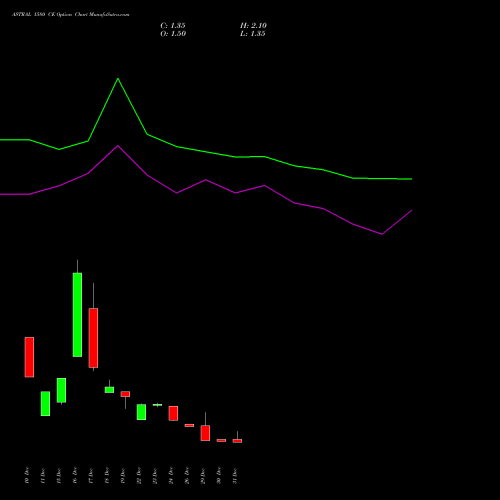Select the 'C: 1.35' close value
Screen dimensions: 500x500
[173, 26]
